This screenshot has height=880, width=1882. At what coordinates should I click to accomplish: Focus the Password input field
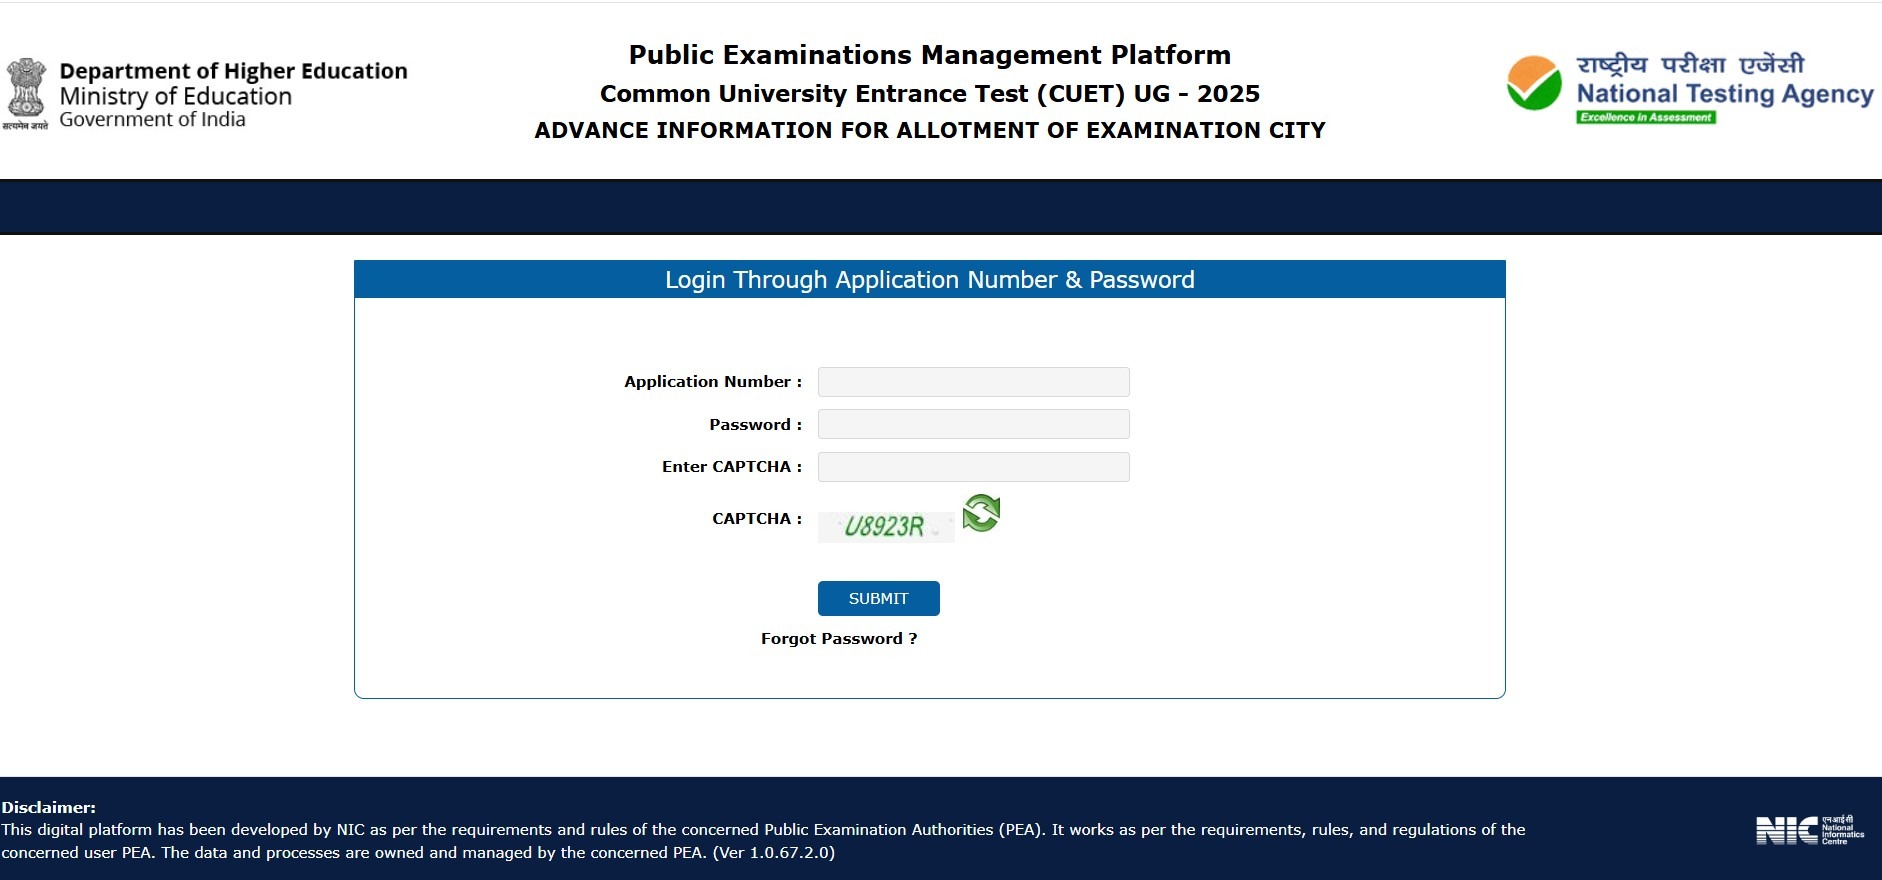[973, 424]
